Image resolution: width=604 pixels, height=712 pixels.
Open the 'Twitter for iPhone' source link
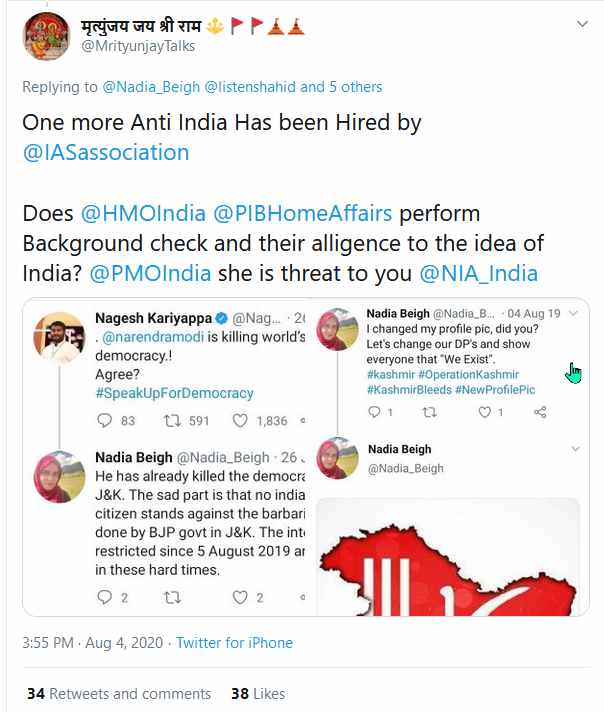point(234,643)
